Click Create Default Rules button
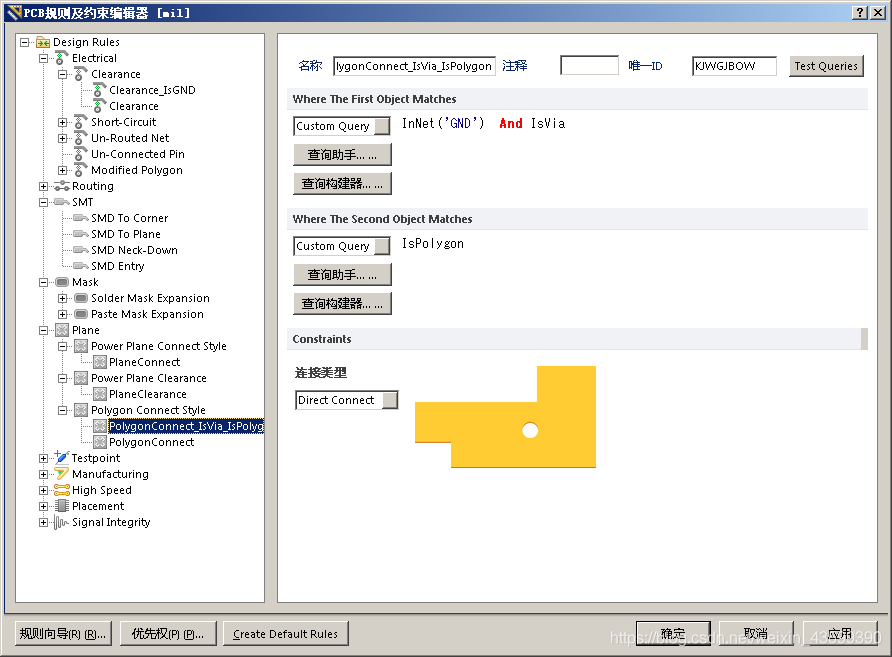 click(285, 633)
